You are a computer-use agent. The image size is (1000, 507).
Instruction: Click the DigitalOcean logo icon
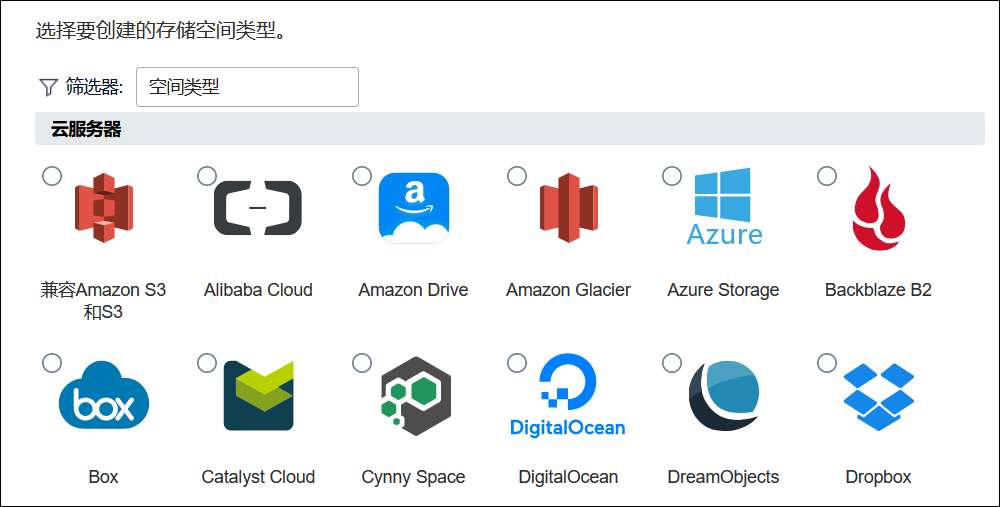pyautogui.click(x=568, y=396)
